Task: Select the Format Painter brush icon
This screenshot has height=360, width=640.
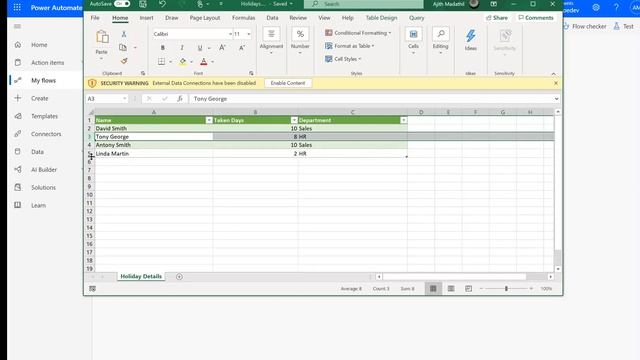Action: pyautogui.click(x=124, y=61)
